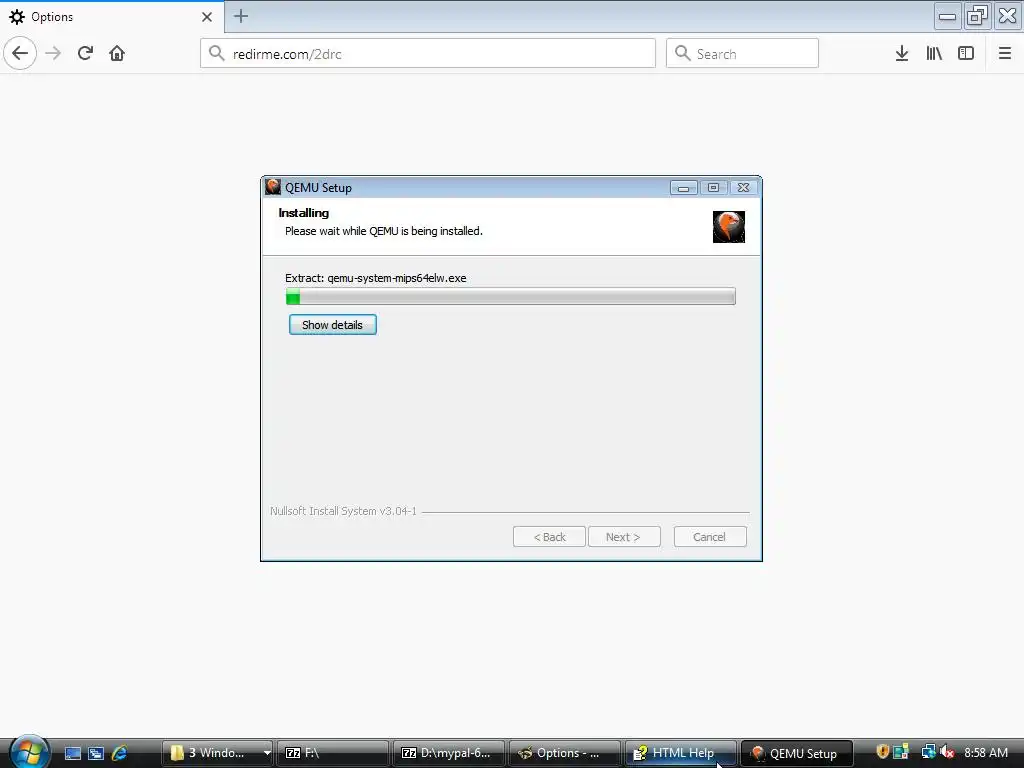Select the Options browser tab
This screenshot has height=768, width=1024.
coord(112,17)
